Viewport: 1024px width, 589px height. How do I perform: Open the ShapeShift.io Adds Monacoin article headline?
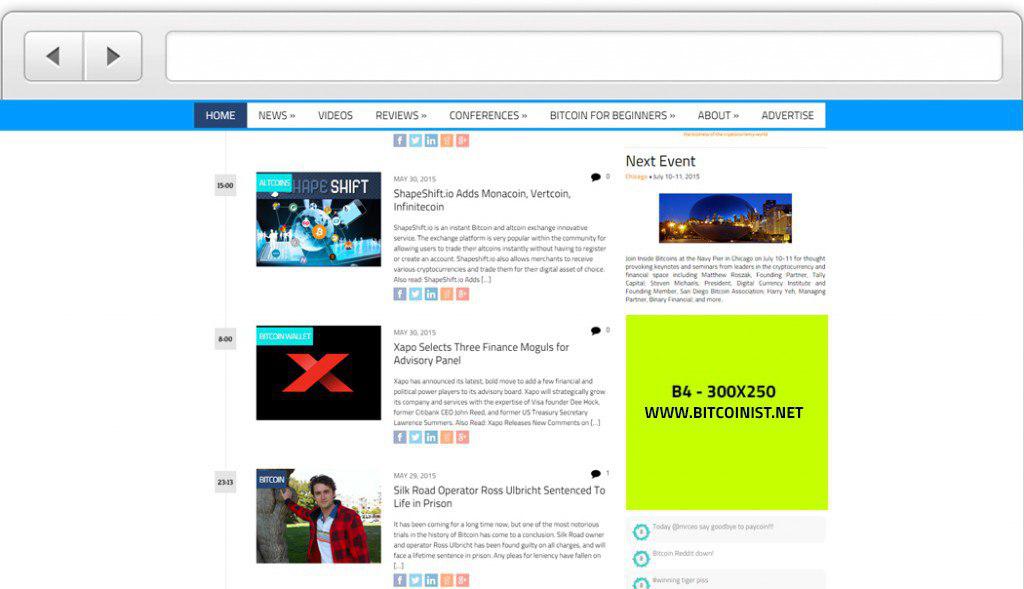point(481,200)
